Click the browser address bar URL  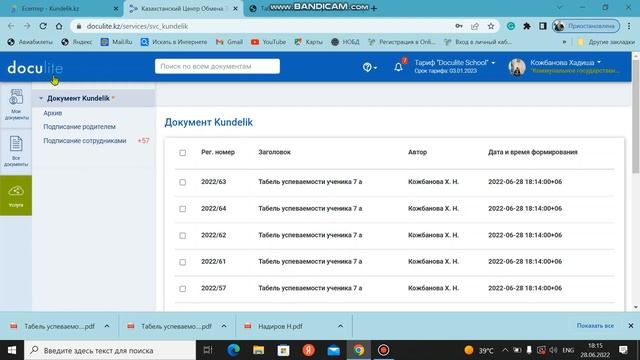[137, 26]
